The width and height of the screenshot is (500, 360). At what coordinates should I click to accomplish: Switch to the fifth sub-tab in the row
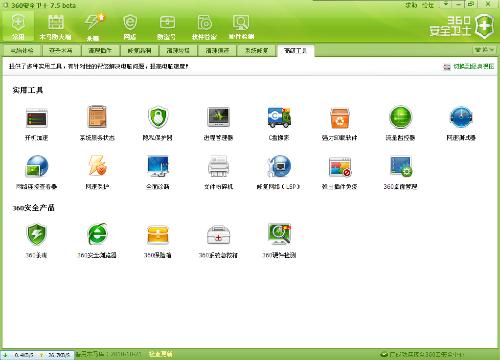pos(178,51)
